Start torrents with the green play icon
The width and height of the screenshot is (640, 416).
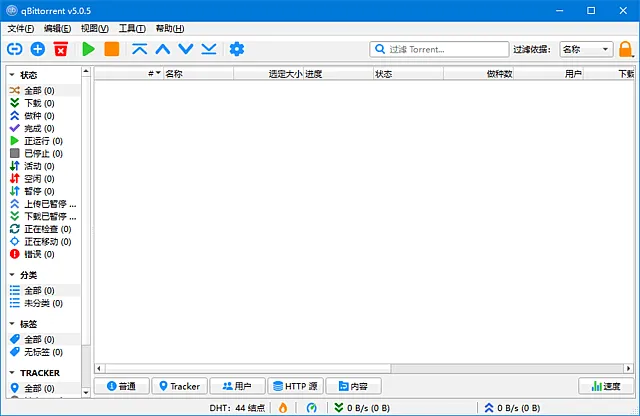[89, 49]
